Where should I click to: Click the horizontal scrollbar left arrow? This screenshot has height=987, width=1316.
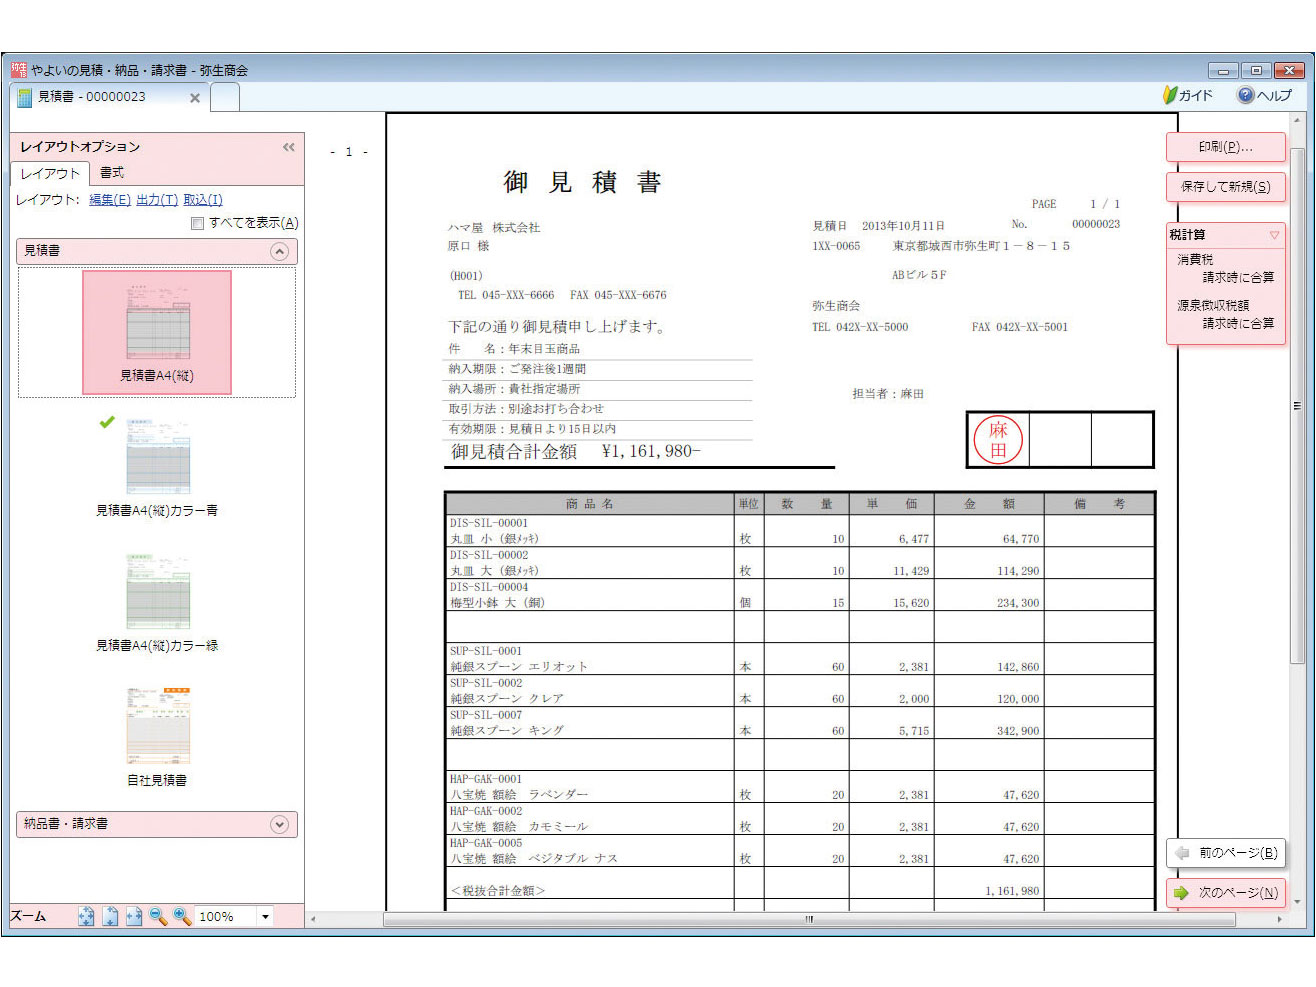313,918
